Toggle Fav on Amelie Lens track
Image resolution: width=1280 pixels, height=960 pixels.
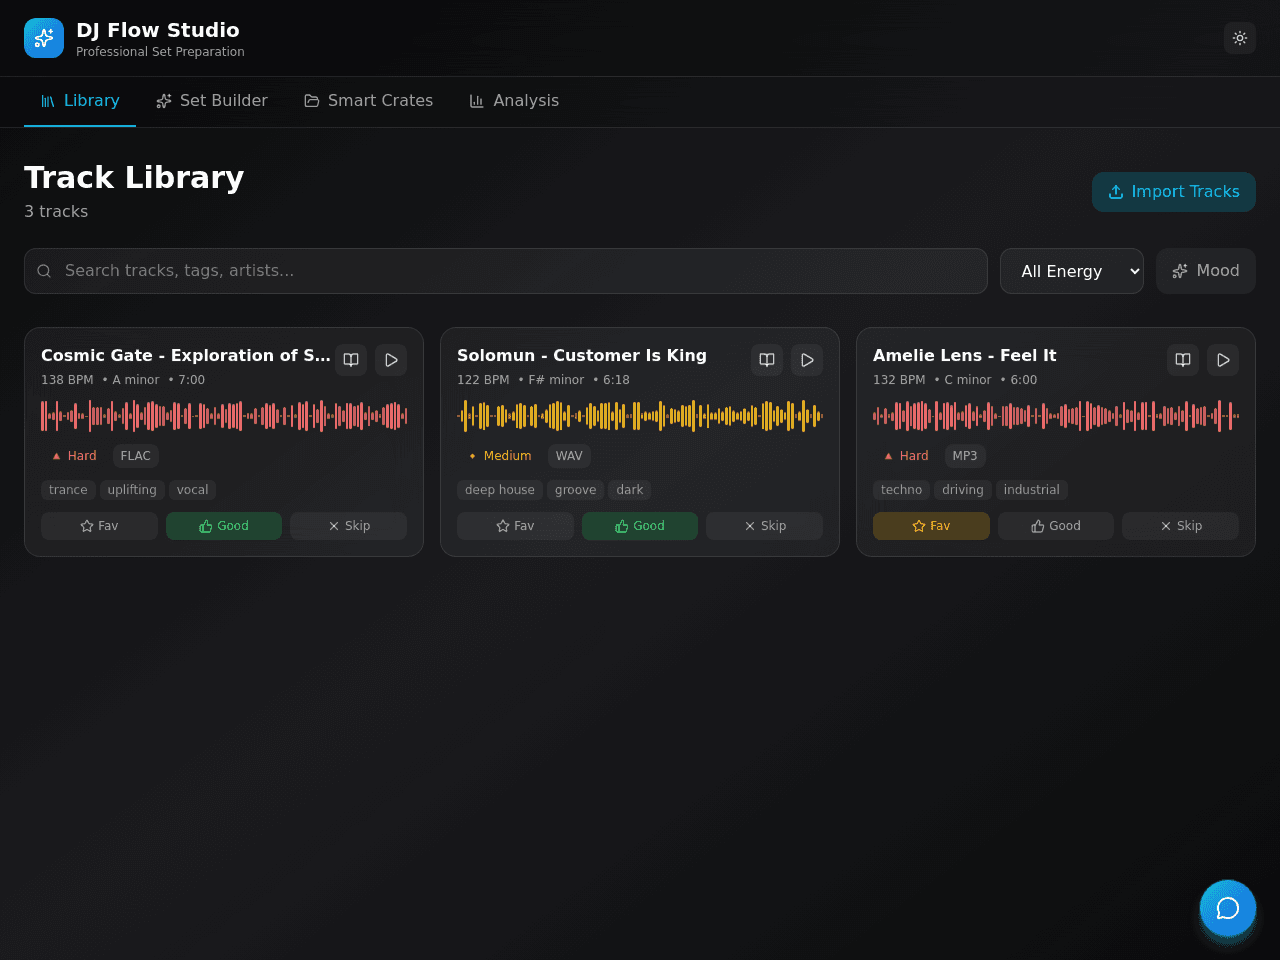coord(931,526)
